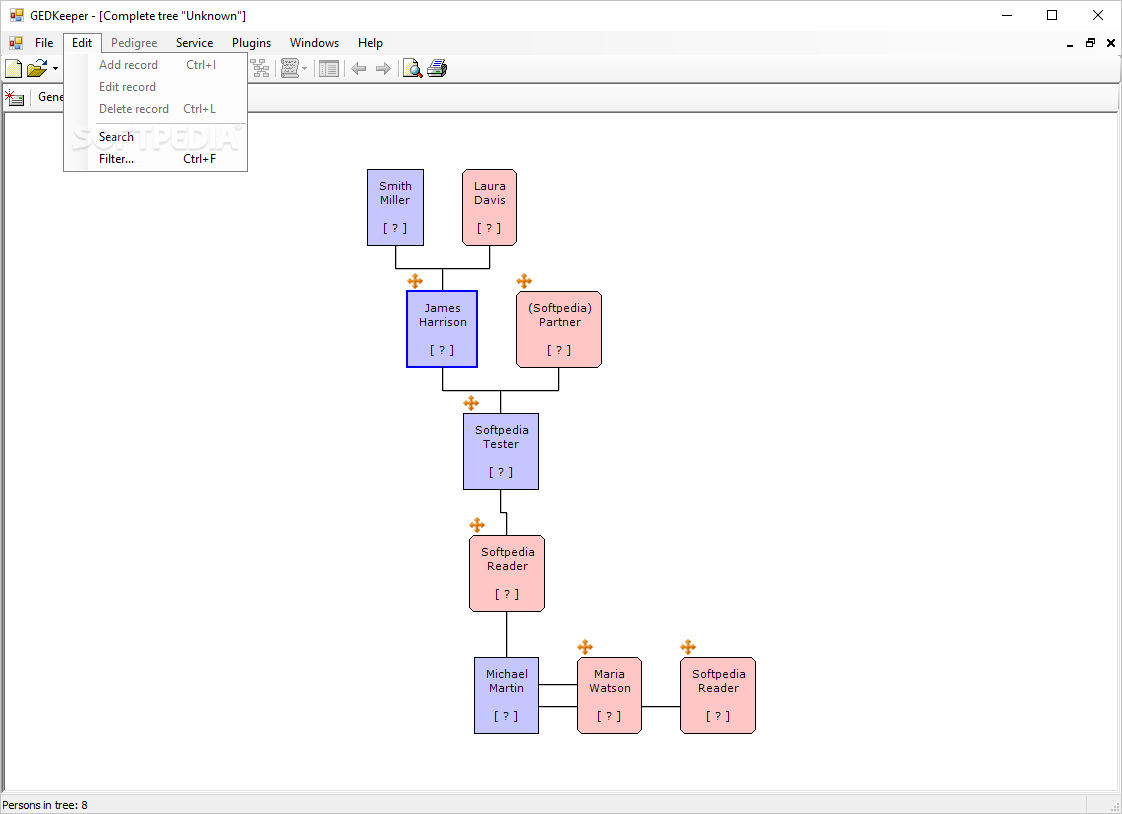Click the GEDKeeper document icon in the menu bar
Screen dimensions: 1122x814
pos(15,43)
